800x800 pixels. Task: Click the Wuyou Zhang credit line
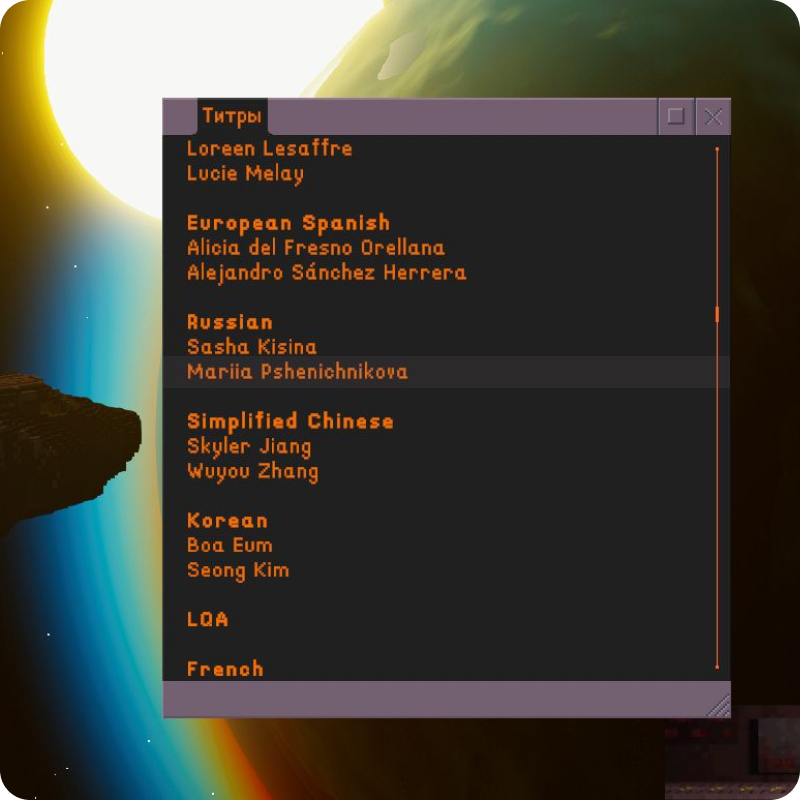[252, 471]
